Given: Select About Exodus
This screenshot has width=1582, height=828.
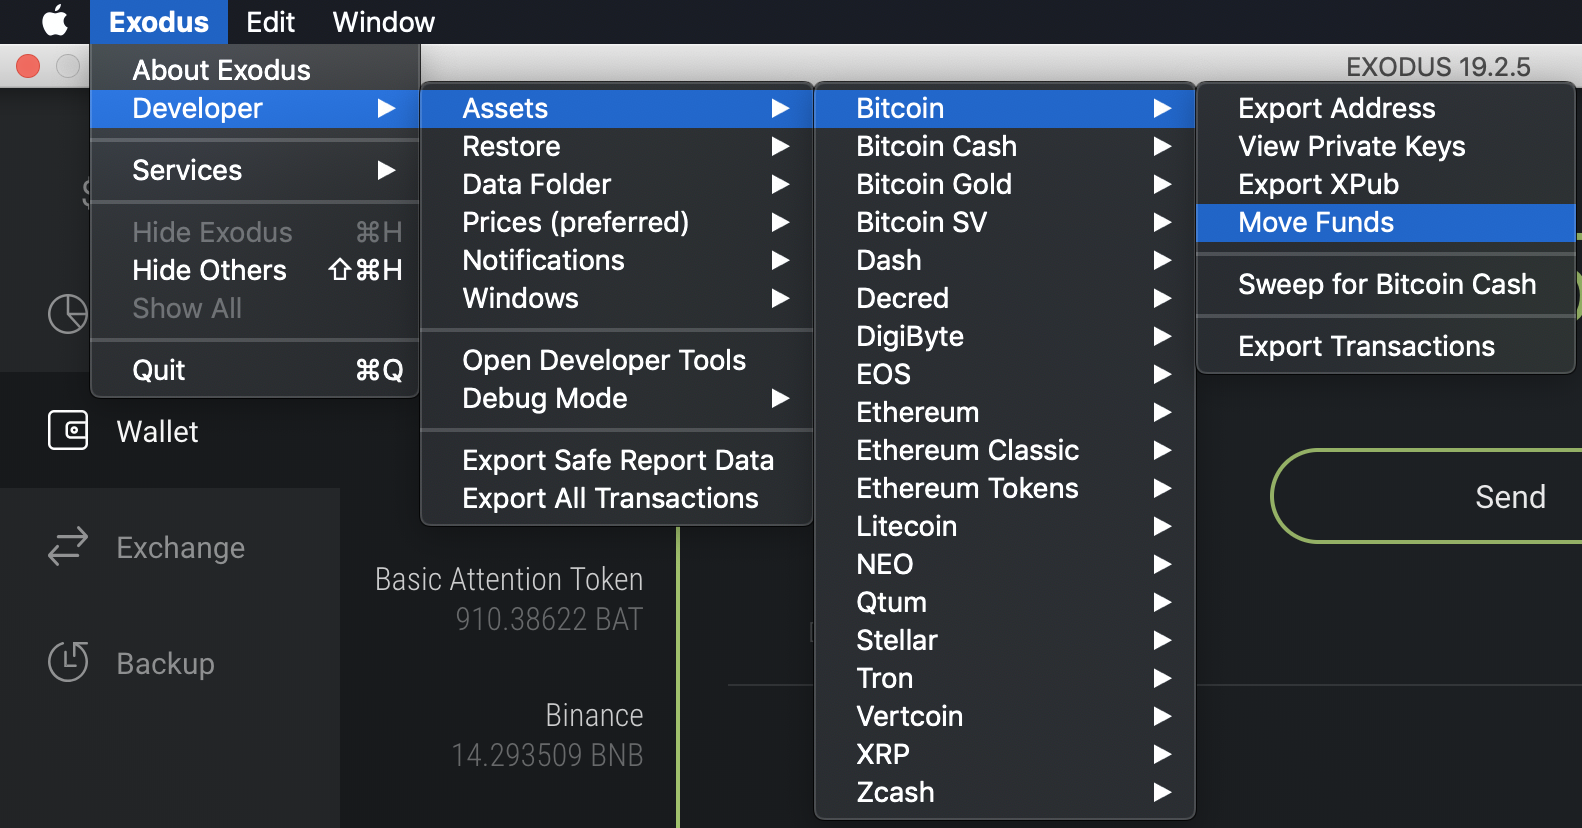Looking at the screenshot, I should tap(255, 70).
